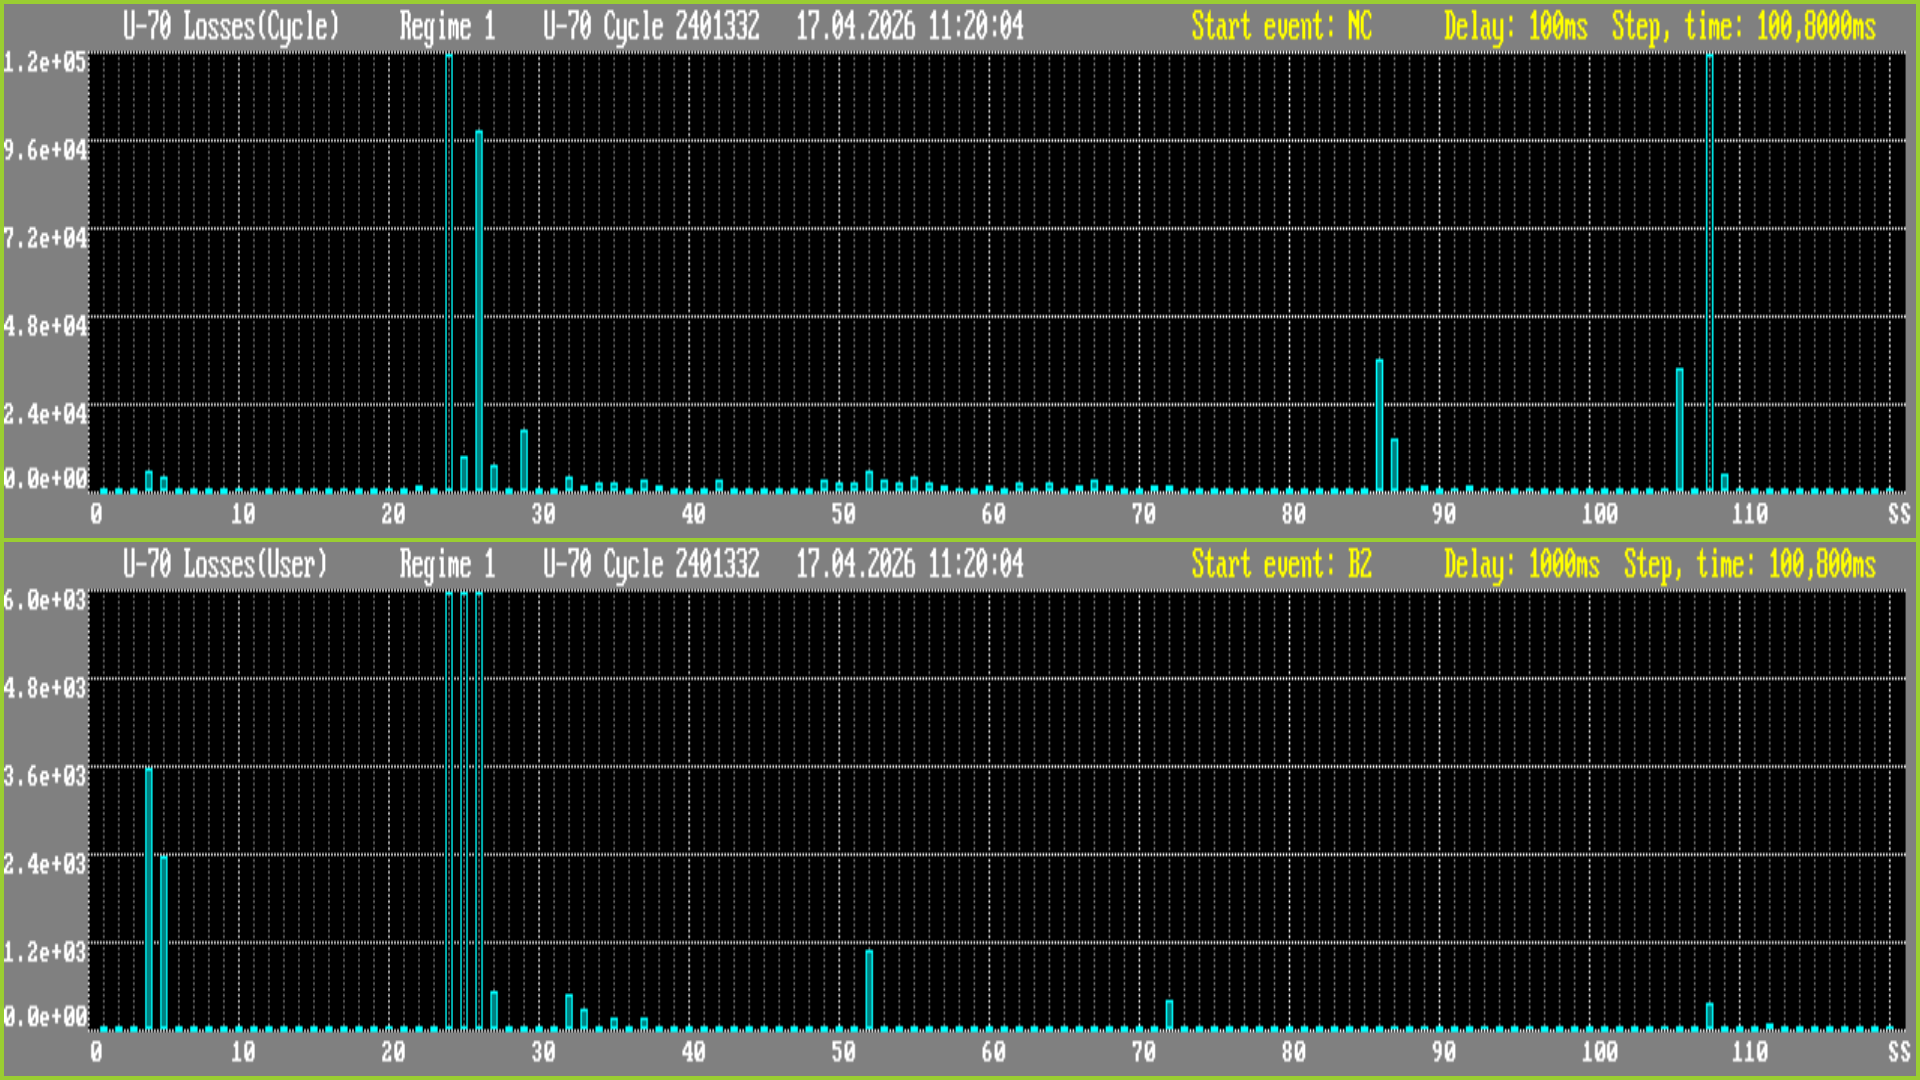Click User chart small bar near tick 108
Screen dimensions: 1920x1080
click(1710, 1015)
